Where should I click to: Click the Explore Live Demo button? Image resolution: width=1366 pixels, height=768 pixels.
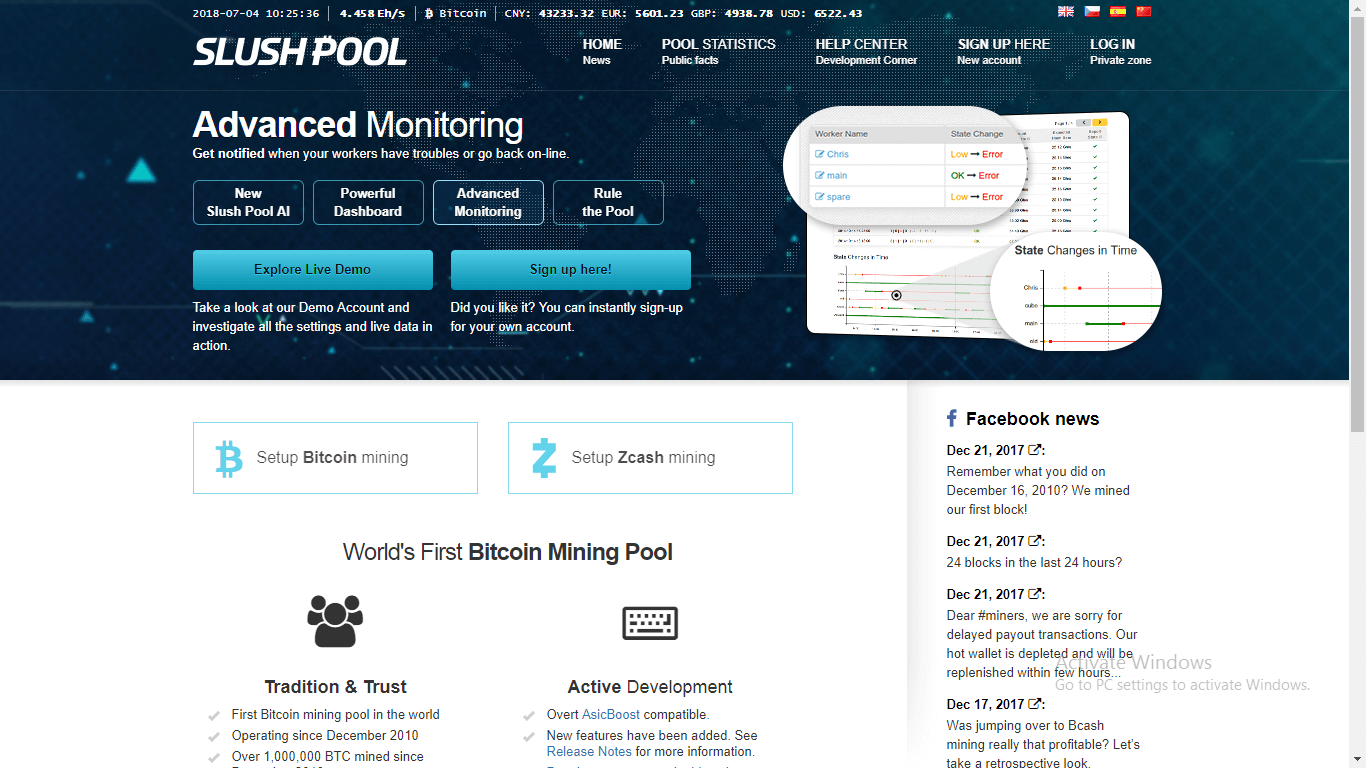coord(313,270)
